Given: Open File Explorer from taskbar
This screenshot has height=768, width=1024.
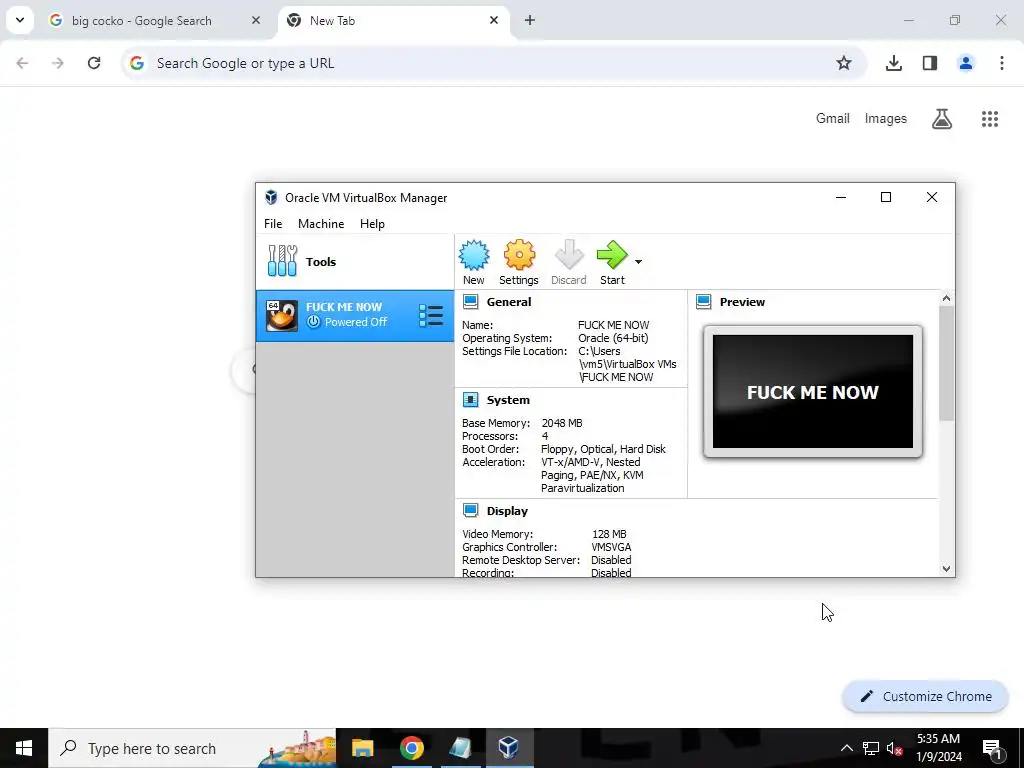Looking at the screenshot, I should pos(362,748).
